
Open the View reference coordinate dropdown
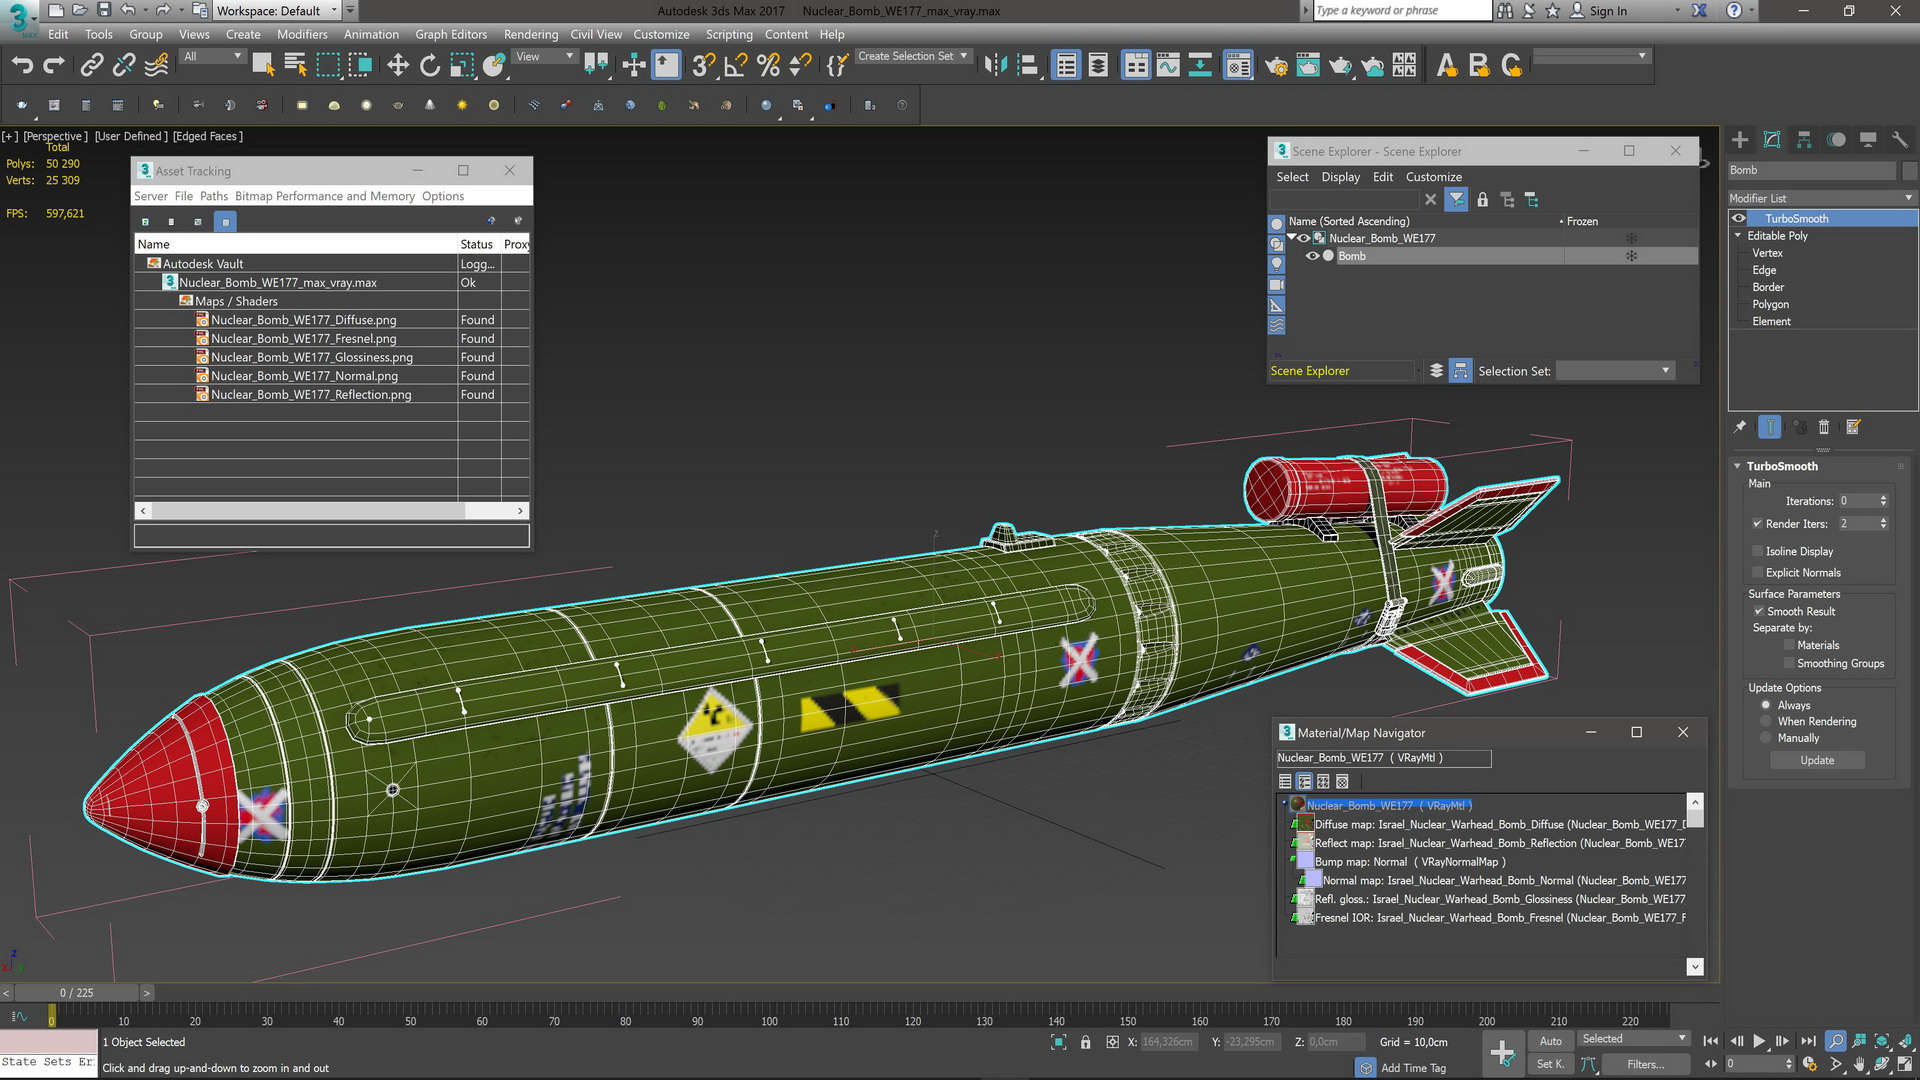[545, 57]
